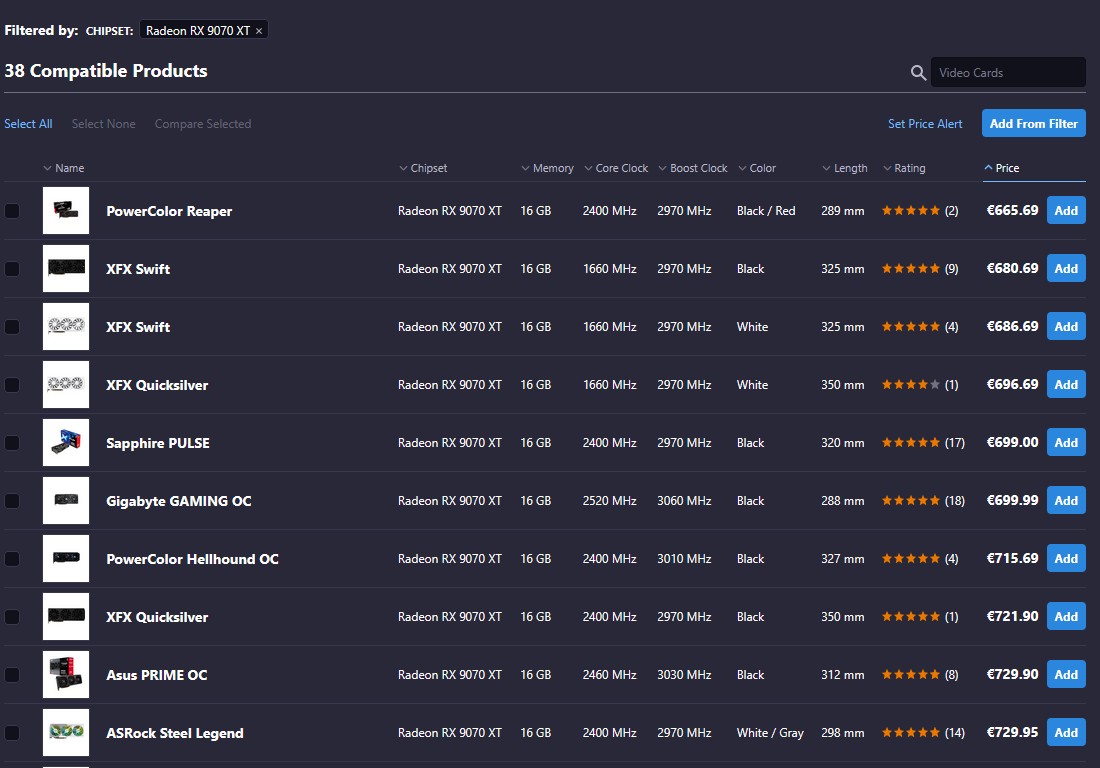The width and height of the screenshot is (1100, 768).
Task: Sort by Core Clock column header
Action: coord(616,168)
